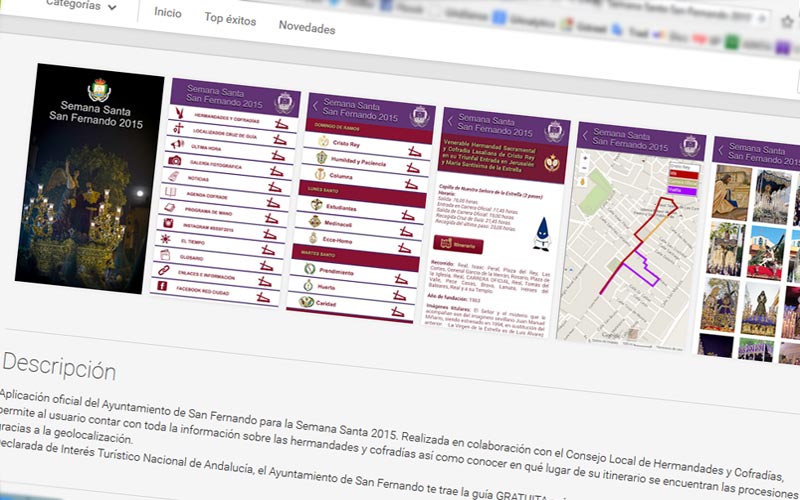Click the map zoom-out minus button
Screen dimensions: 800x500
pyautogui.click(x=584, y=168)
